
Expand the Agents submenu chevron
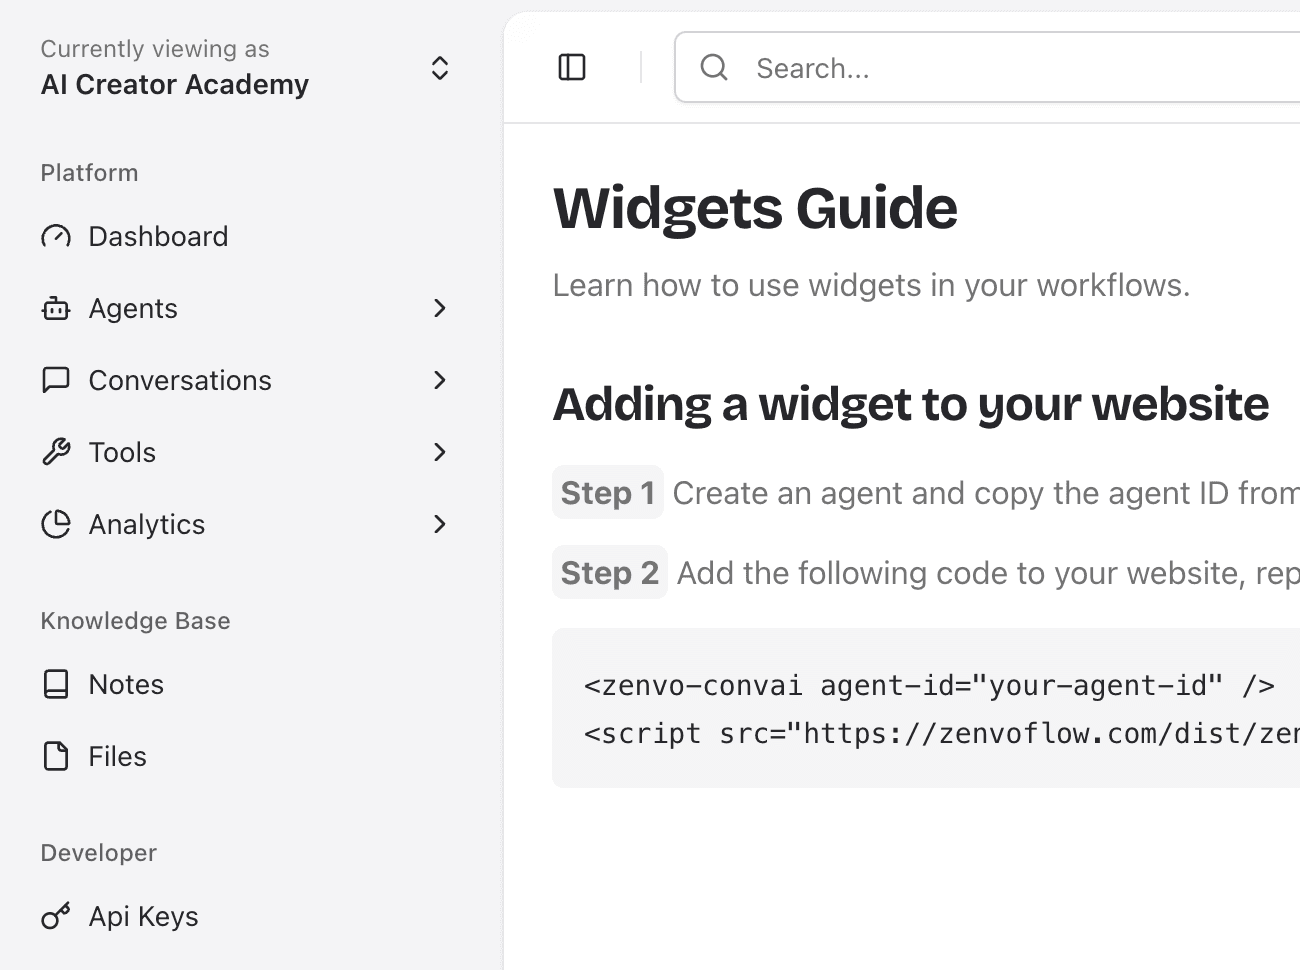click(x=440, y=308)
